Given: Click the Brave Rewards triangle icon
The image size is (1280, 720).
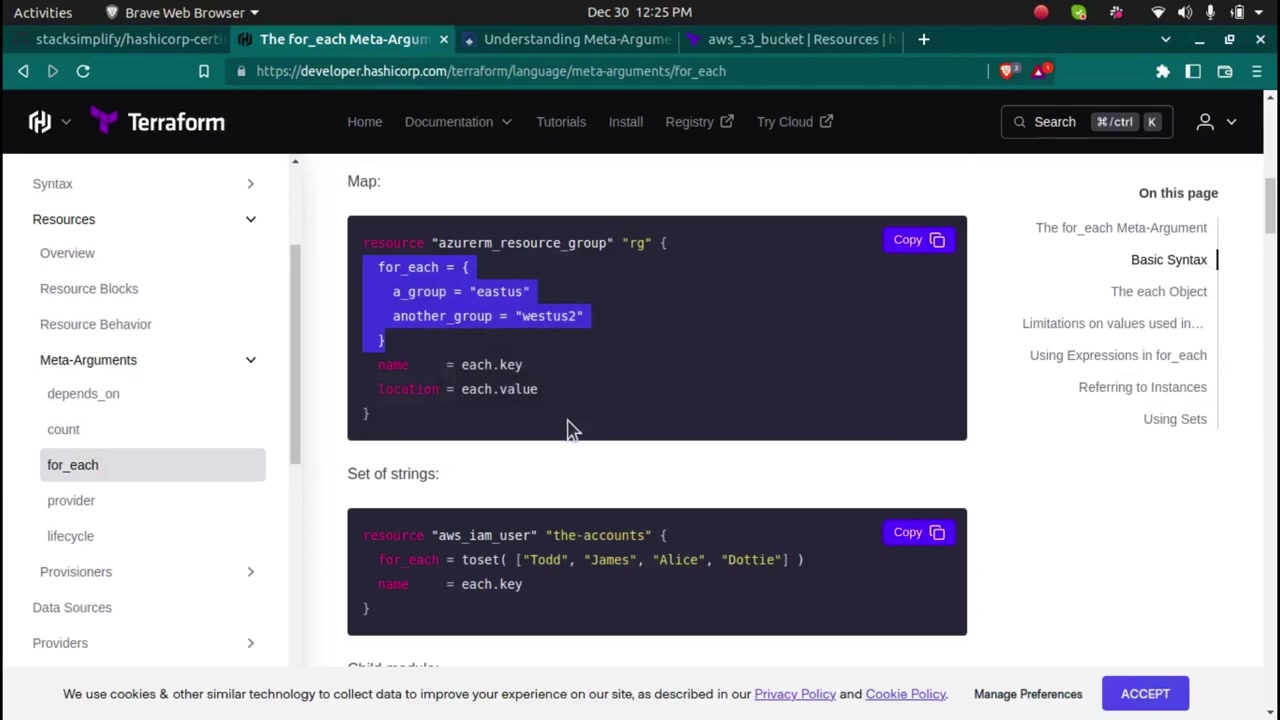Looking at the screenshot, I should (1041, 71).
